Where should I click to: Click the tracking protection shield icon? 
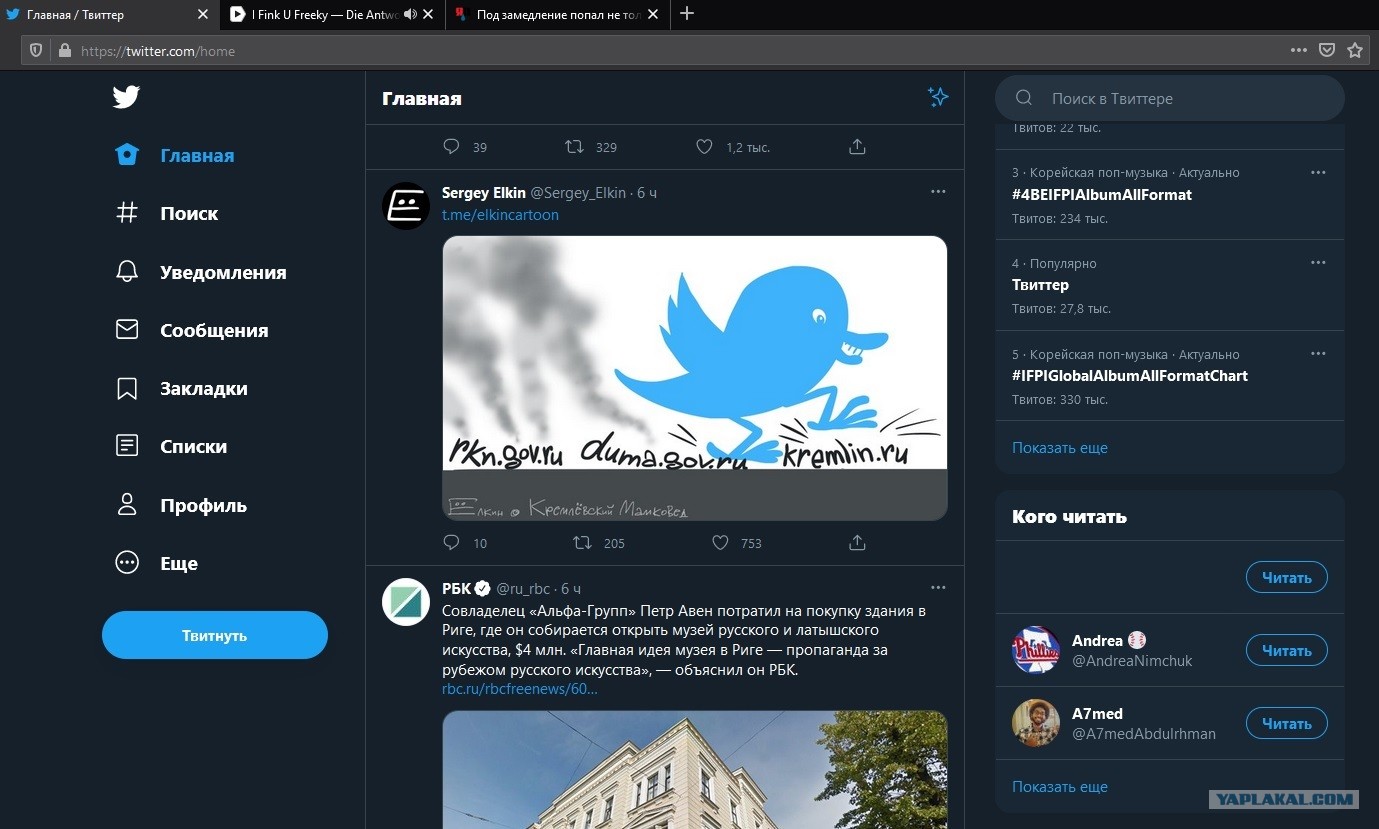point(36,50)
